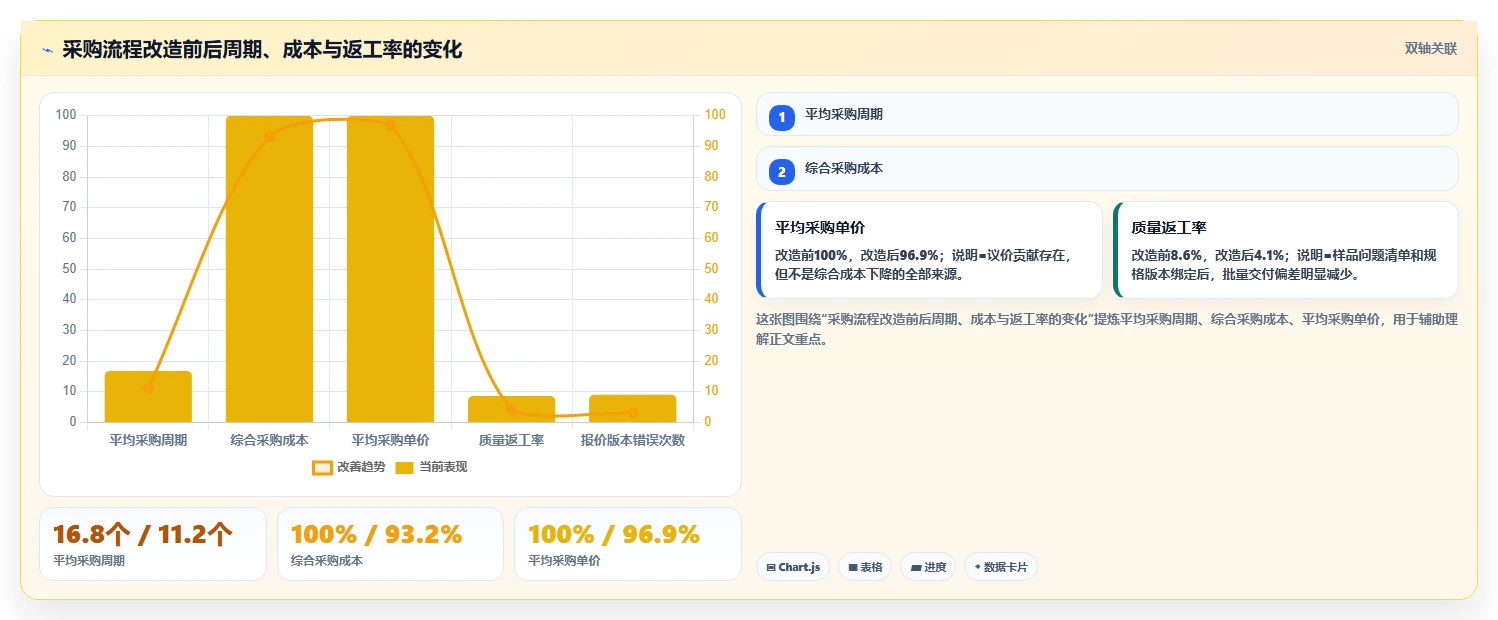Click the 16.8个 / 11.2个 stat card
This screenshot has width=1498, height=620.
pos(153,544)
